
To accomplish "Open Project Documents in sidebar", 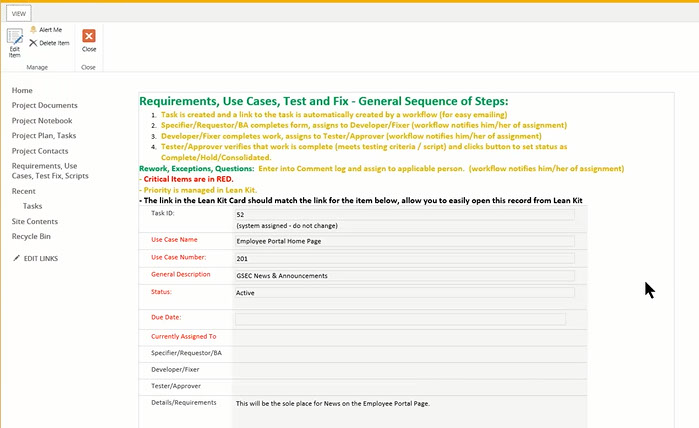I will [44, 105].
